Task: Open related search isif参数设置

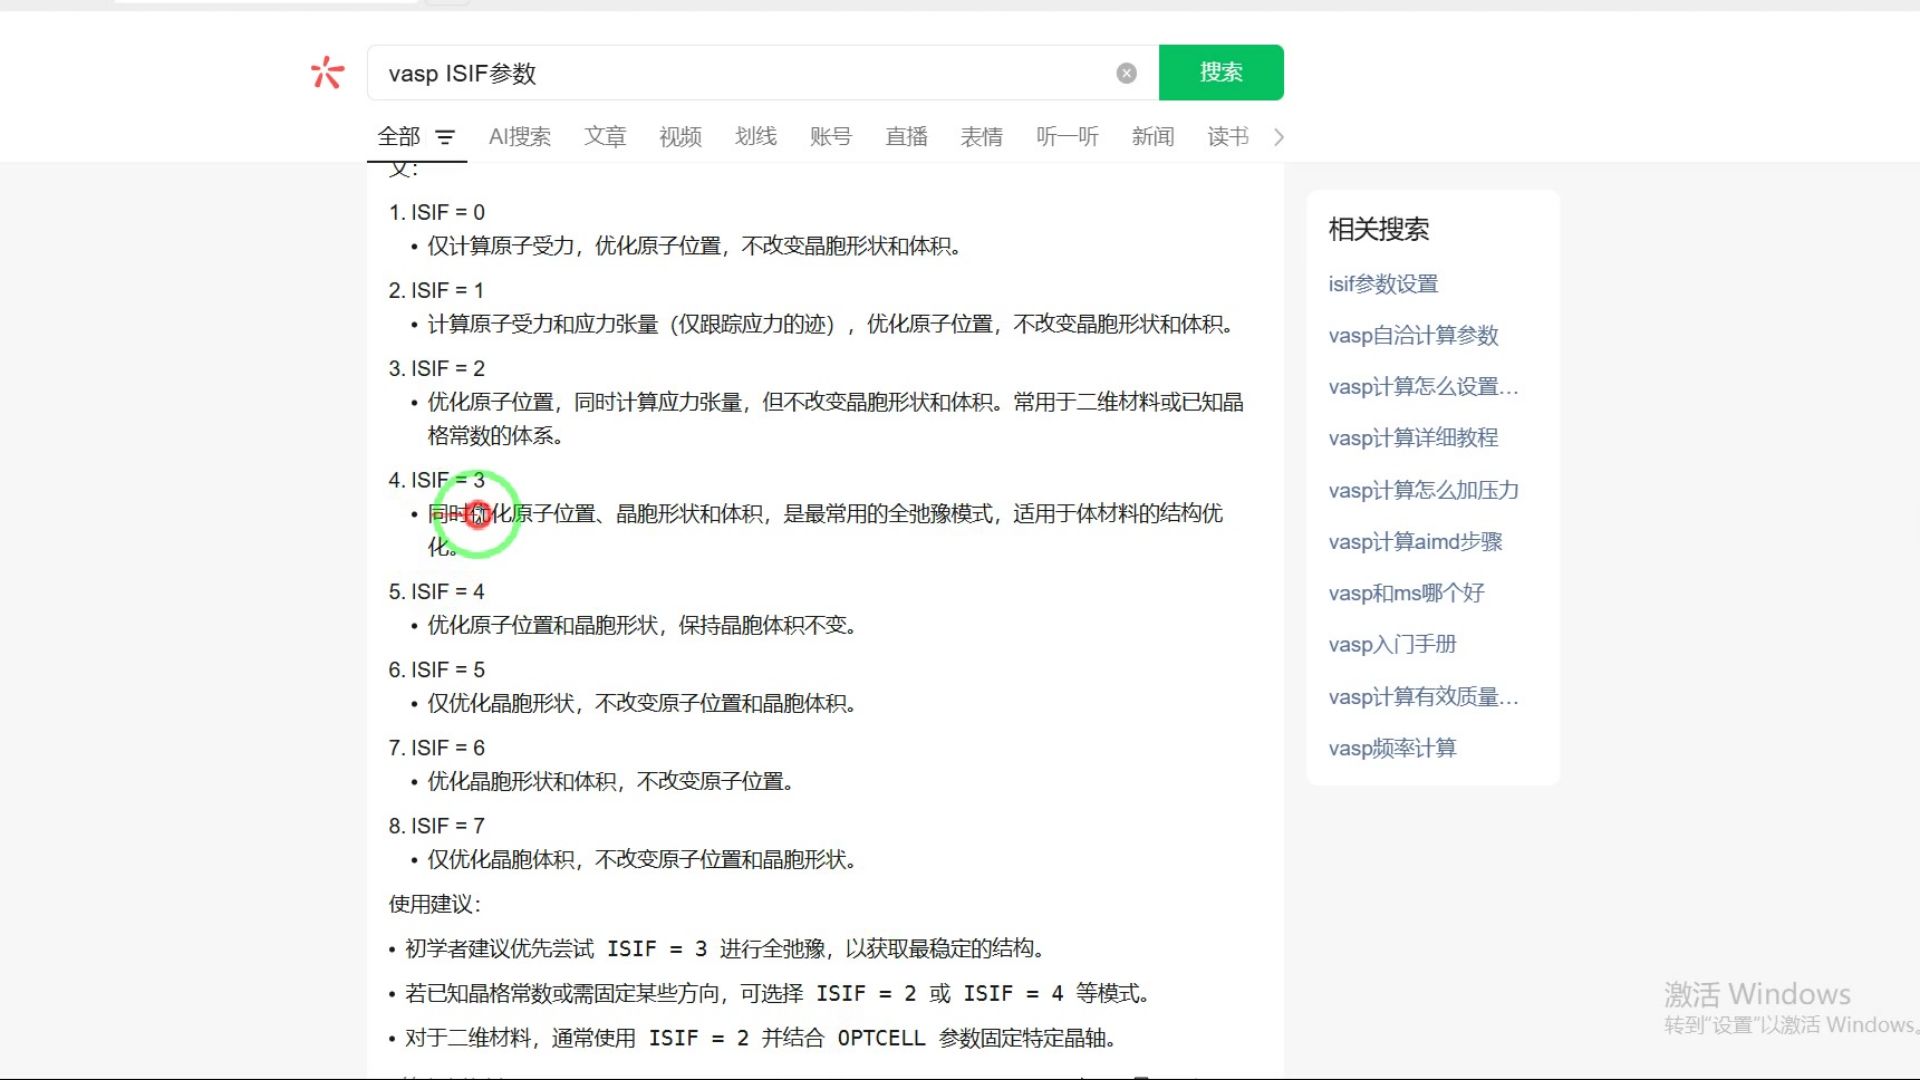Action: (x=1383, y=284)
